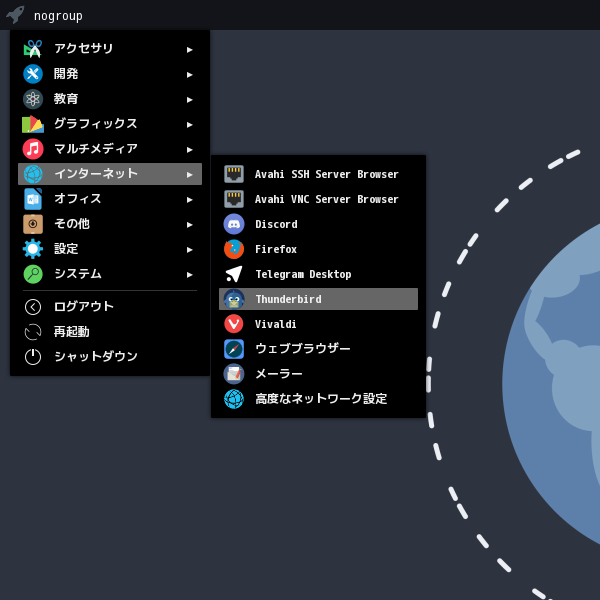600x600 pixels.
Task: Expand the アクセサリ submenu arrow
Action: click(189, 49)
